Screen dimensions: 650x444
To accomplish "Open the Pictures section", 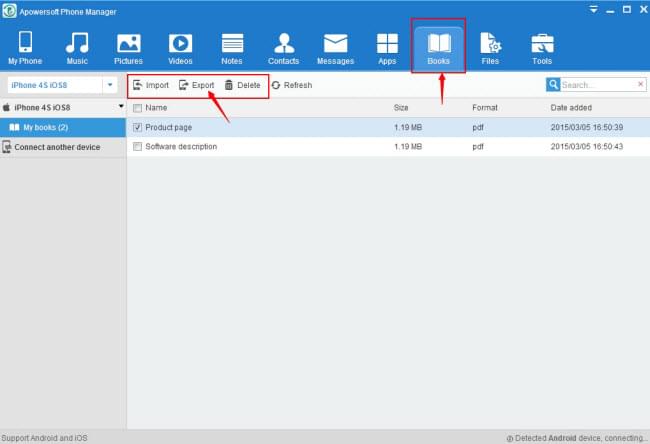I will pos(129,48).
